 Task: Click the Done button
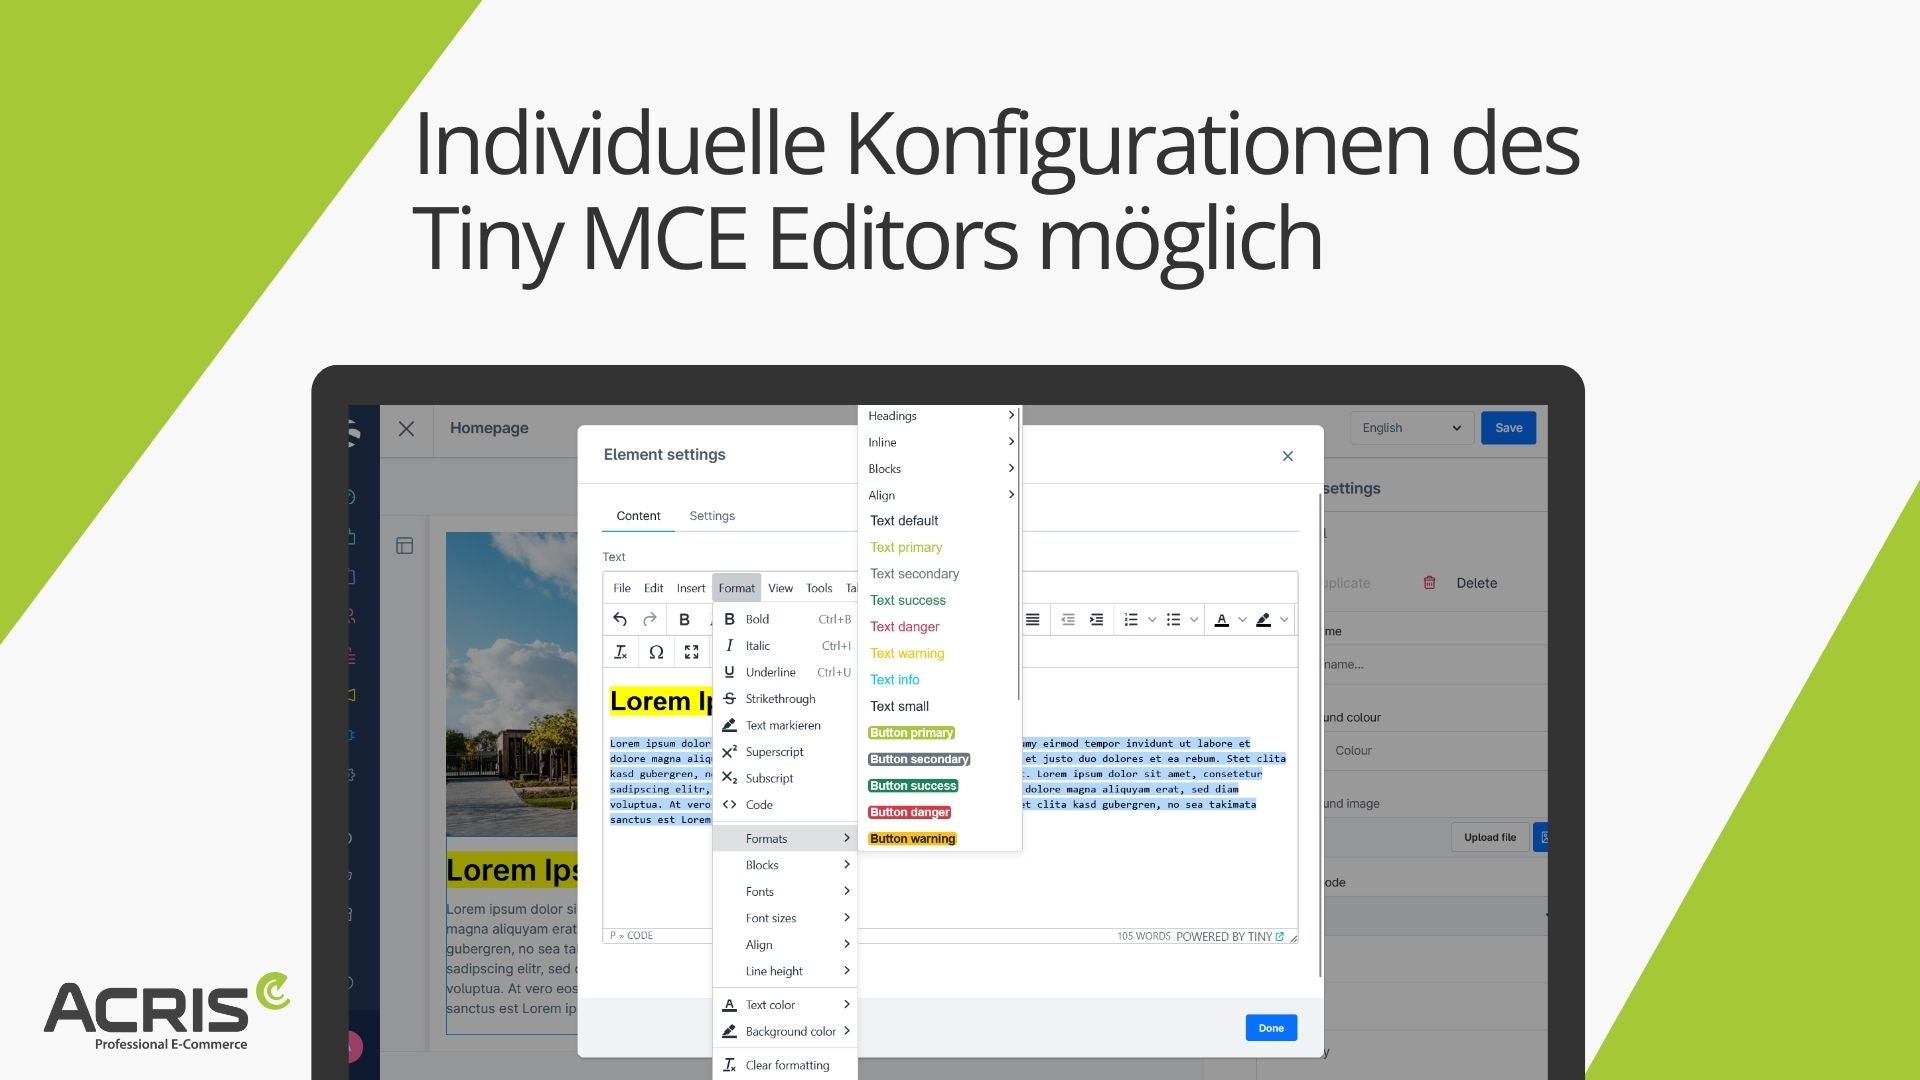point(1271,1028)
